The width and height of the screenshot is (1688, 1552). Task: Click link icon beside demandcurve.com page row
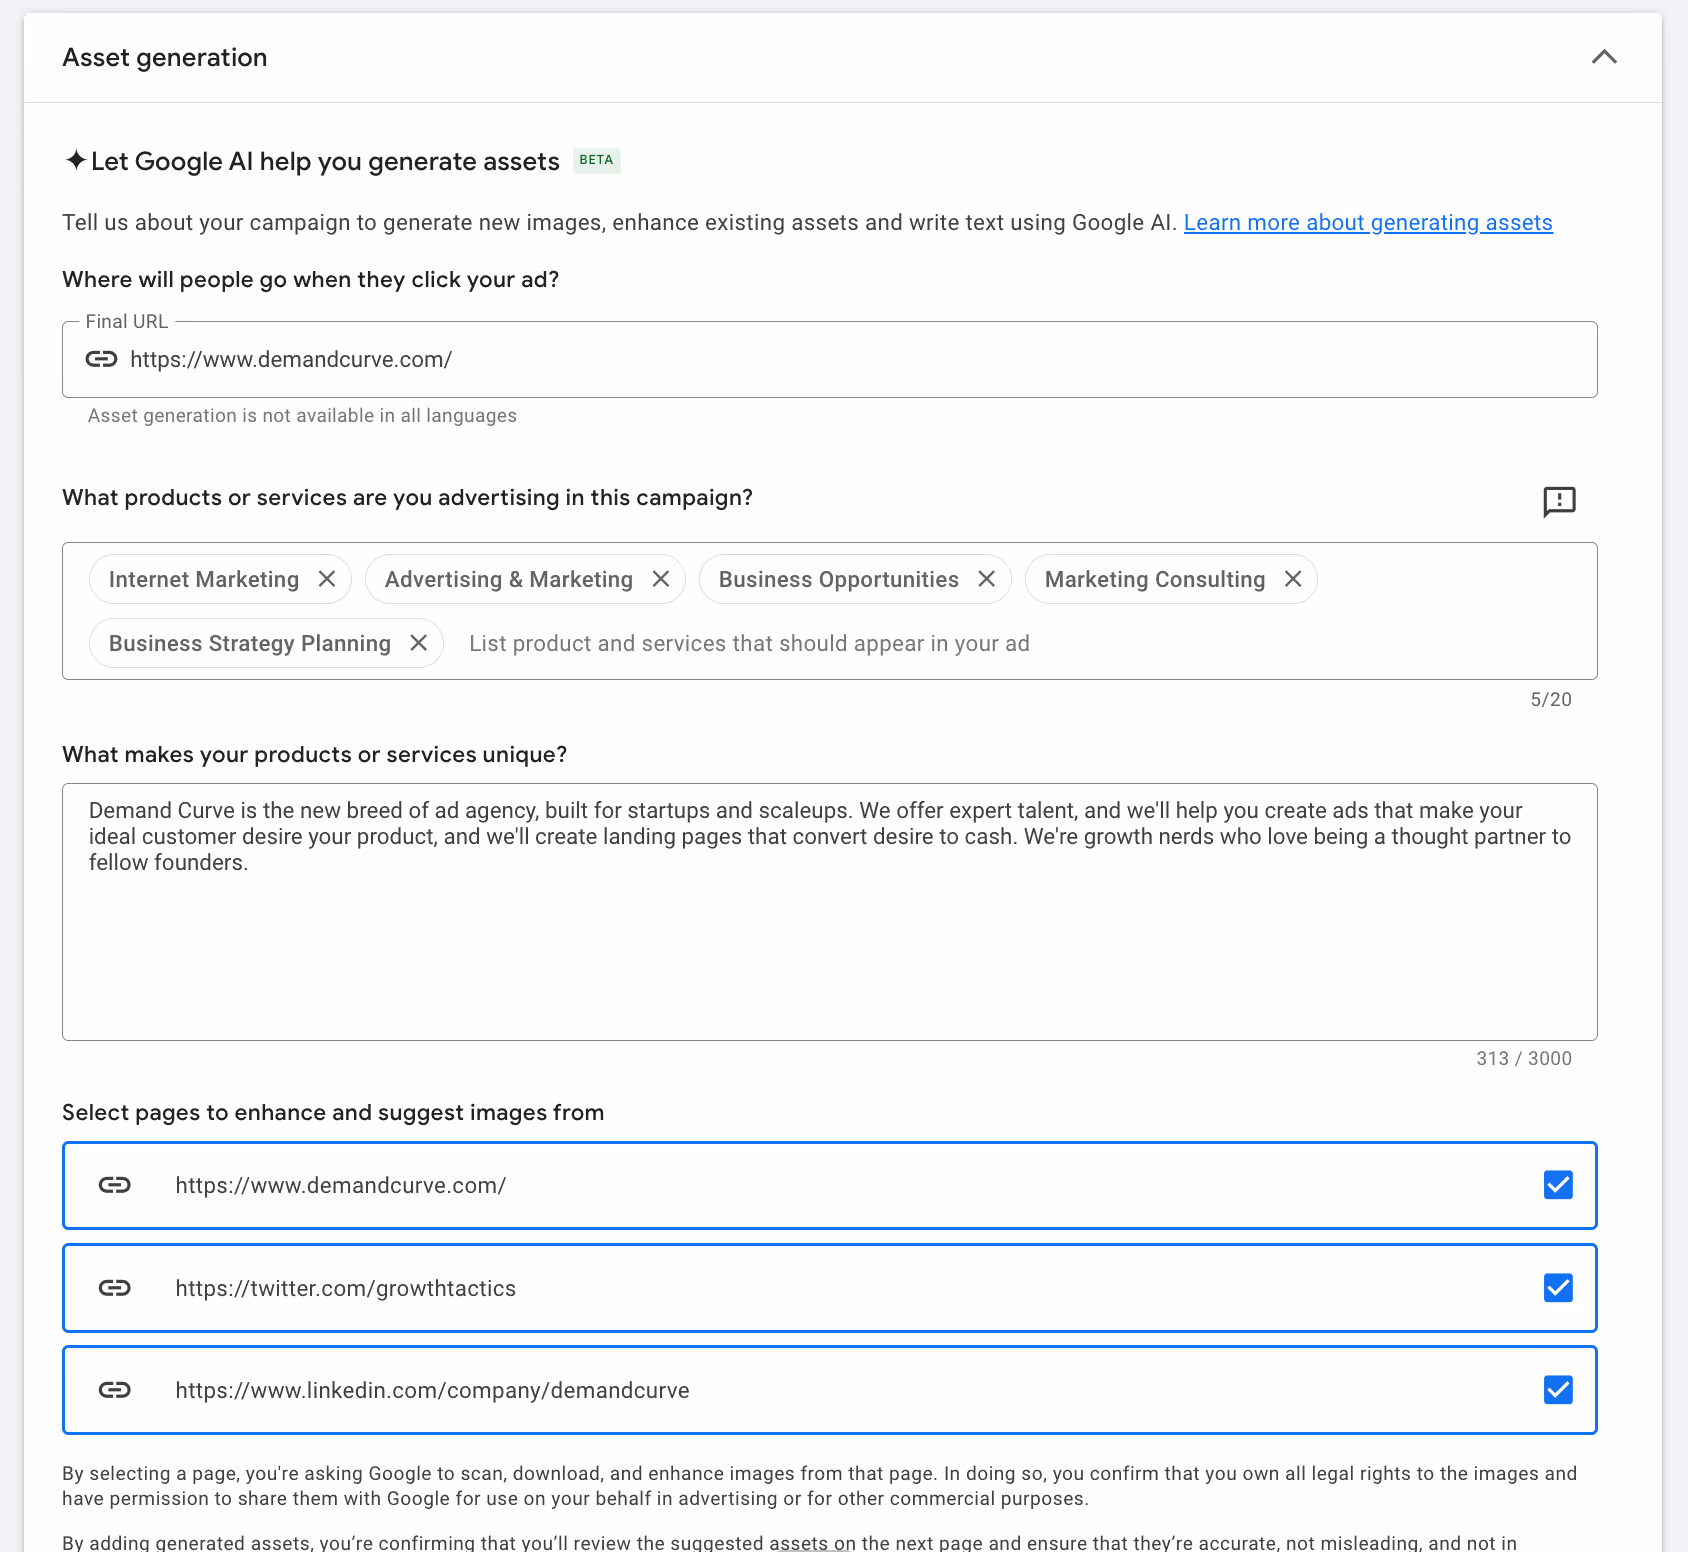click(x=115, y=1185)
